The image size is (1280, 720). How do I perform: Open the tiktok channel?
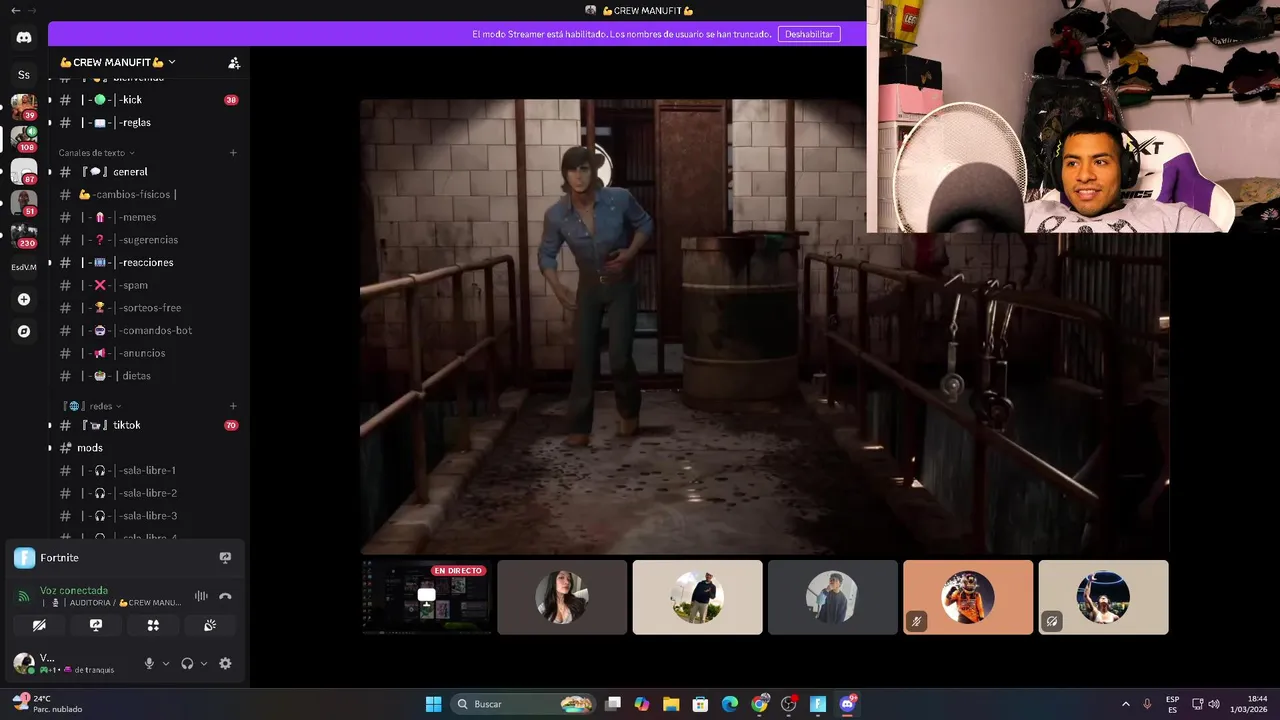148,425
